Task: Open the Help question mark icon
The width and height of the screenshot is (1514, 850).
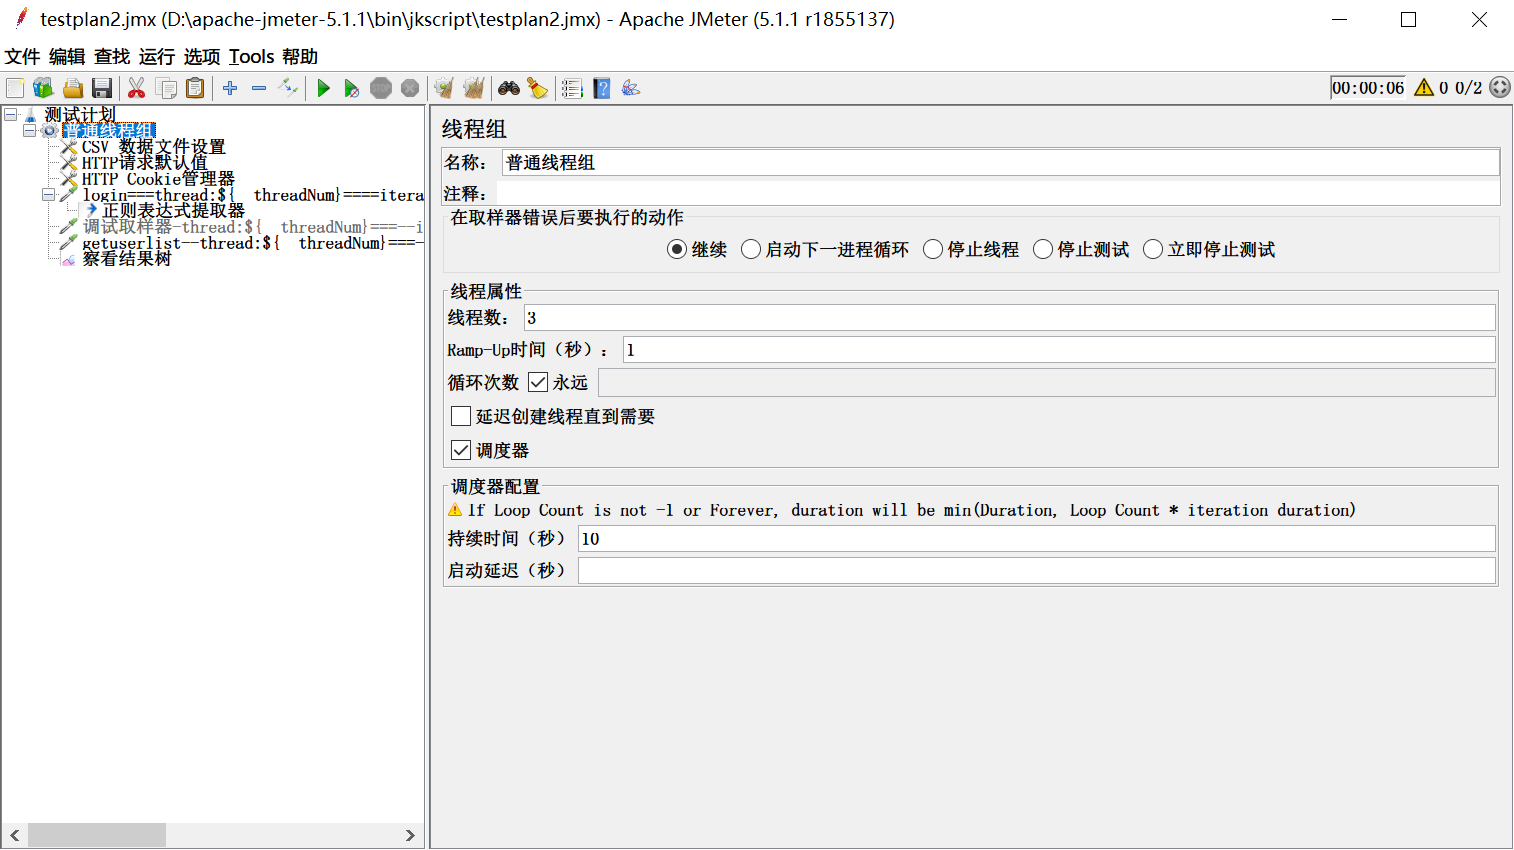Action: tap(602, 89)
